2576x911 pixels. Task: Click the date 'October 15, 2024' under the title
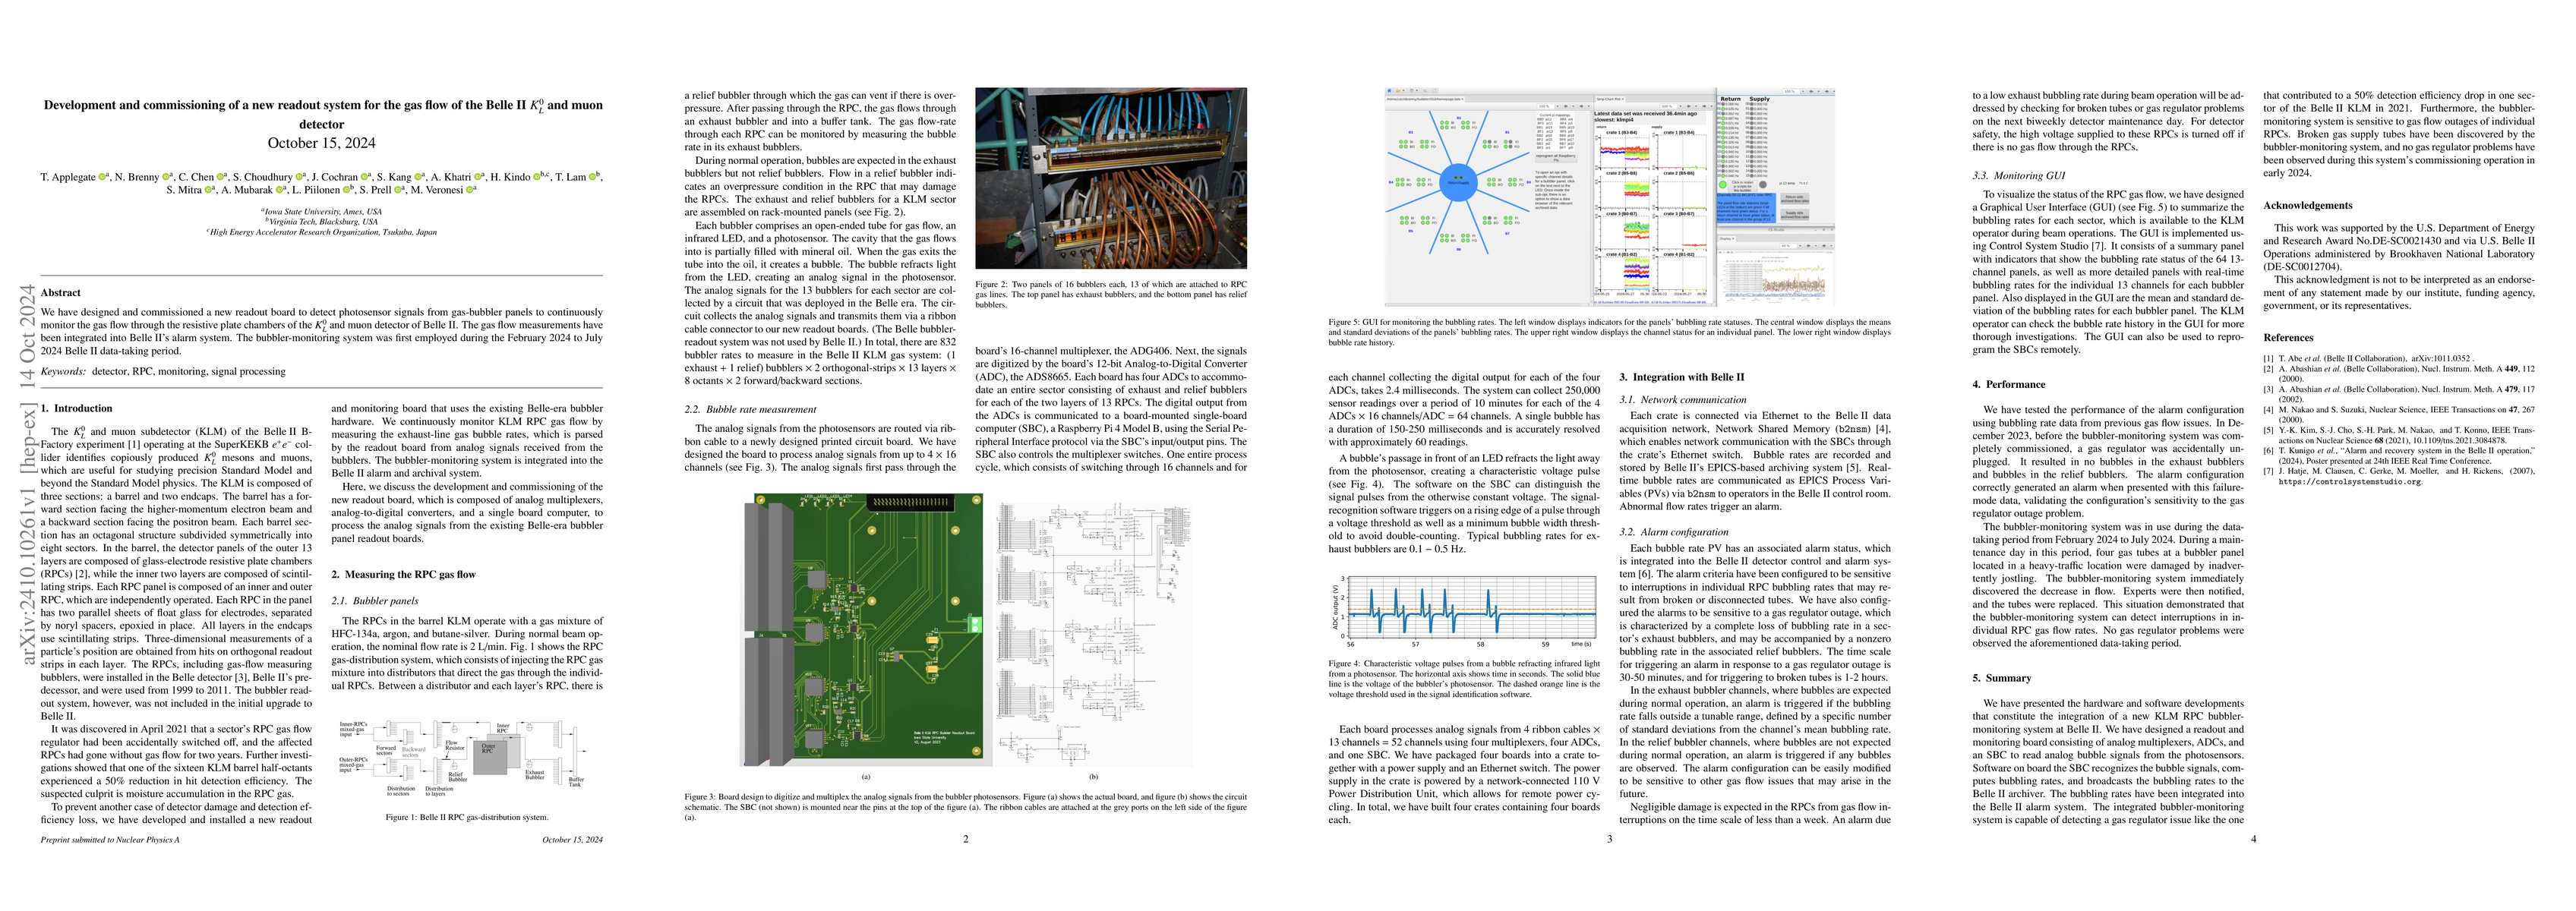pos(321,143)
